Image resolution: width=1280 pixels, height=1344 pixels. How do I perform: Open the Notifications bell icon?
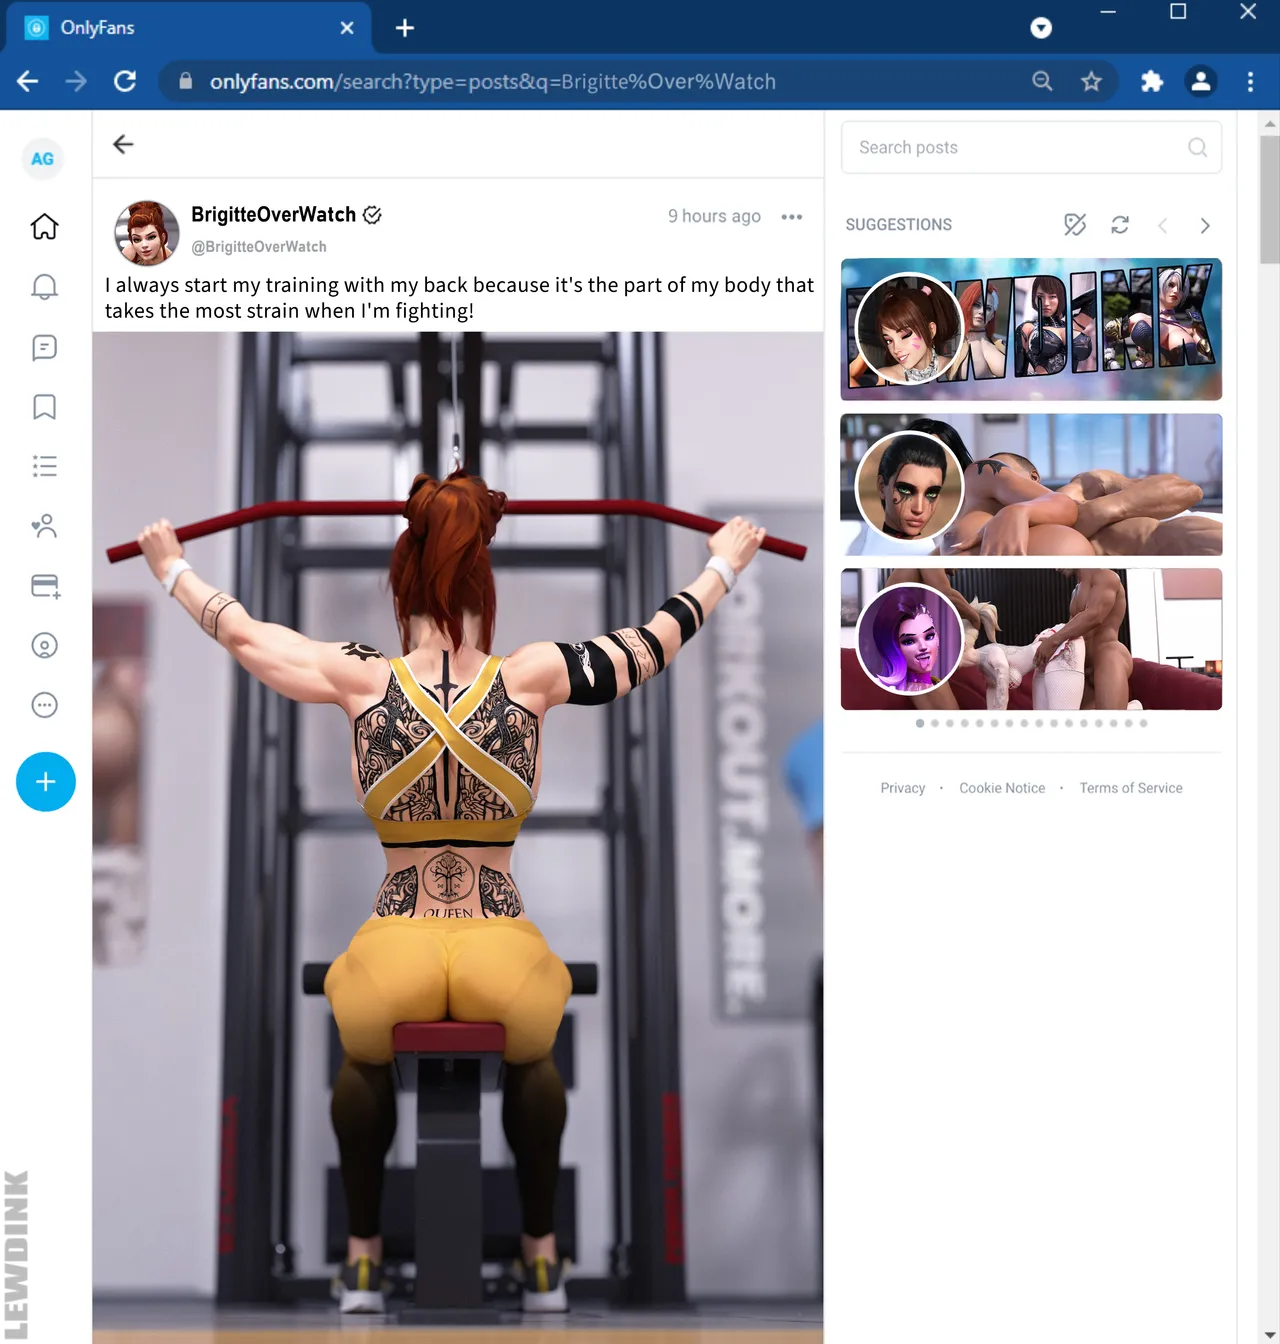tap(44, 287)
